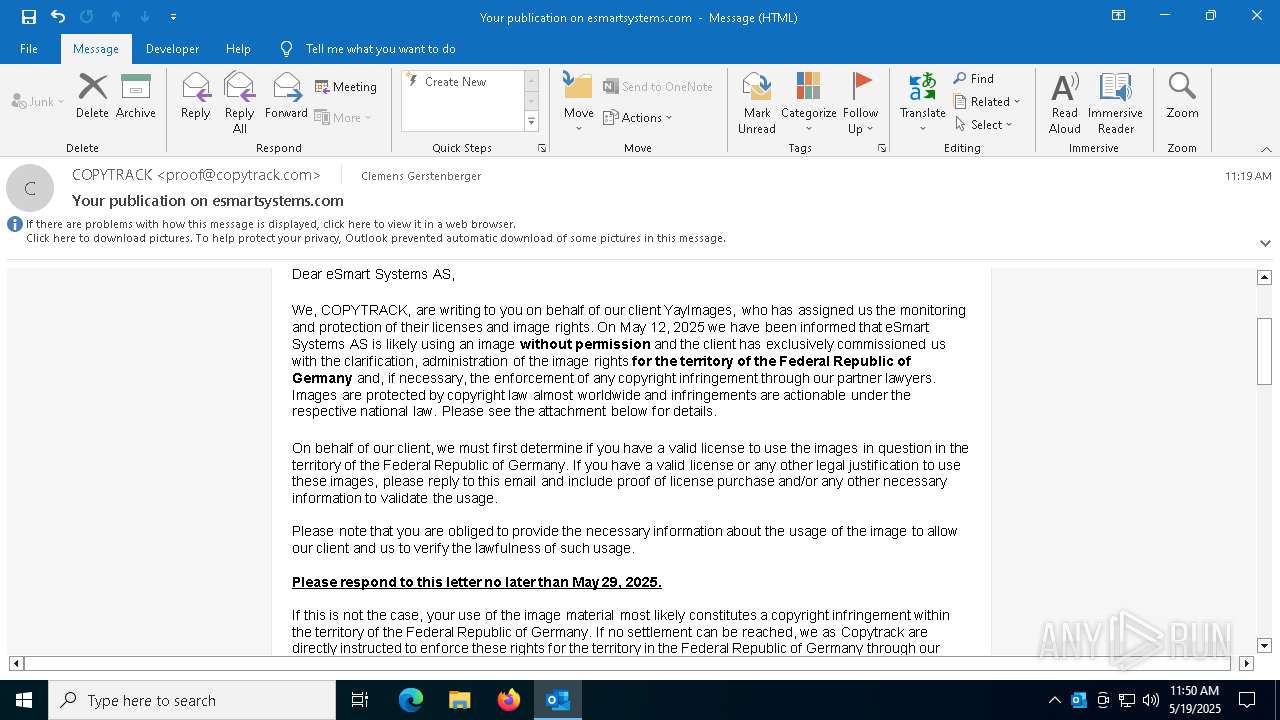
Task: Click the taskbar search box
Action: (192, 700)
